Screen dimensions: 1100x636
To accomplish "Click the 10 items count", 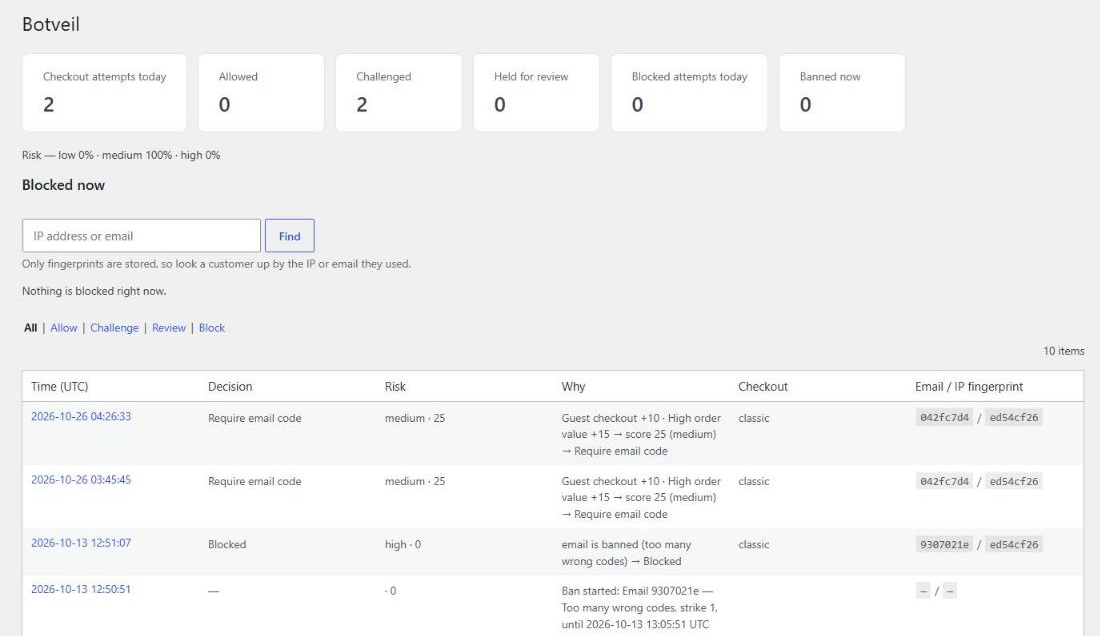I will (x=1064, y=351).
